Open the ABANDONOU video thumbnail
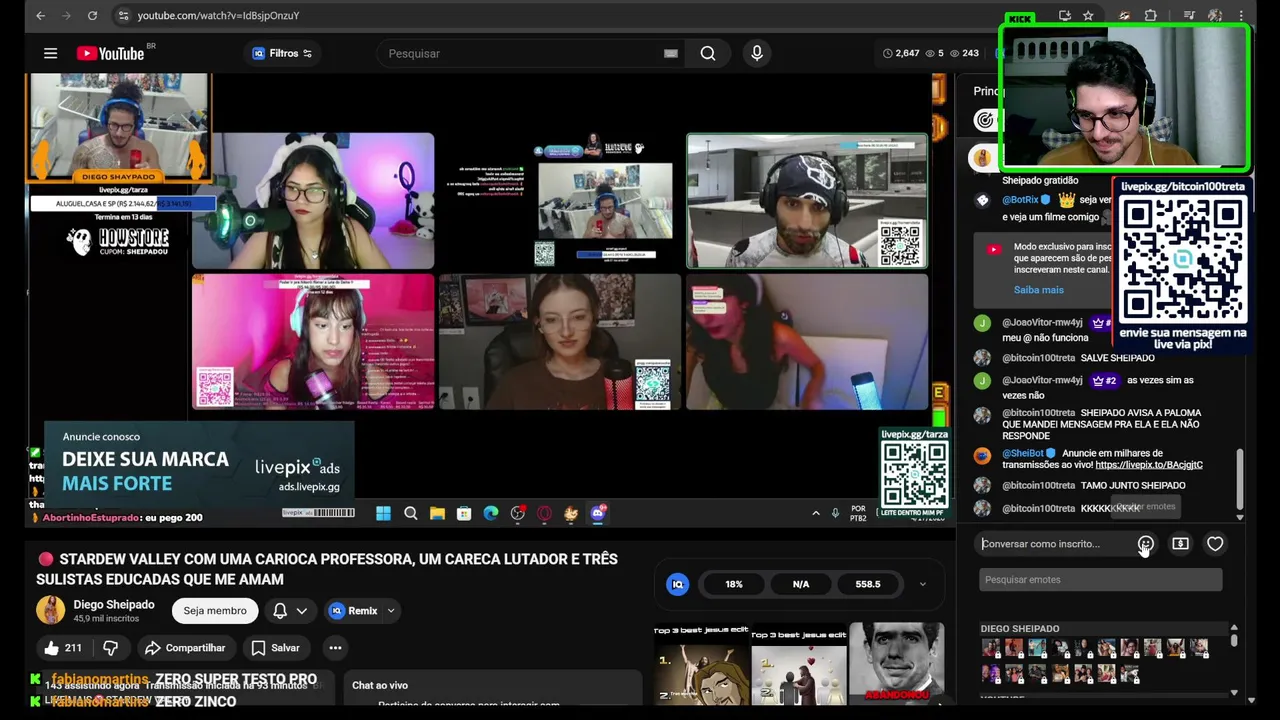Image resolution: width=1280 pixels, height=720 pixels. (897, 663)
